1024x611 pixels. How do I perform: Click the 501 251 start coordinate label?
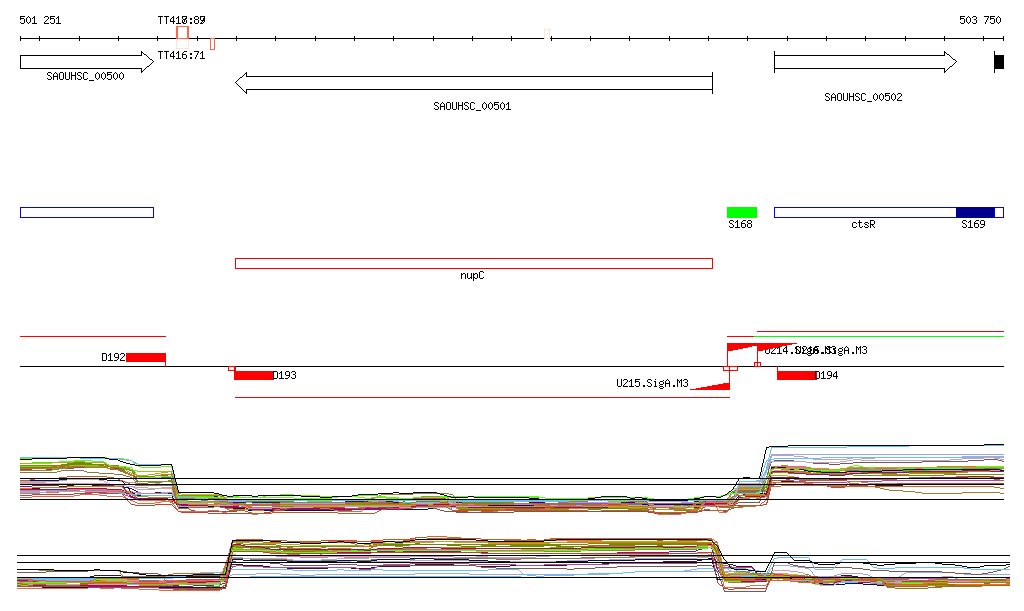click(x=40, y=20)
